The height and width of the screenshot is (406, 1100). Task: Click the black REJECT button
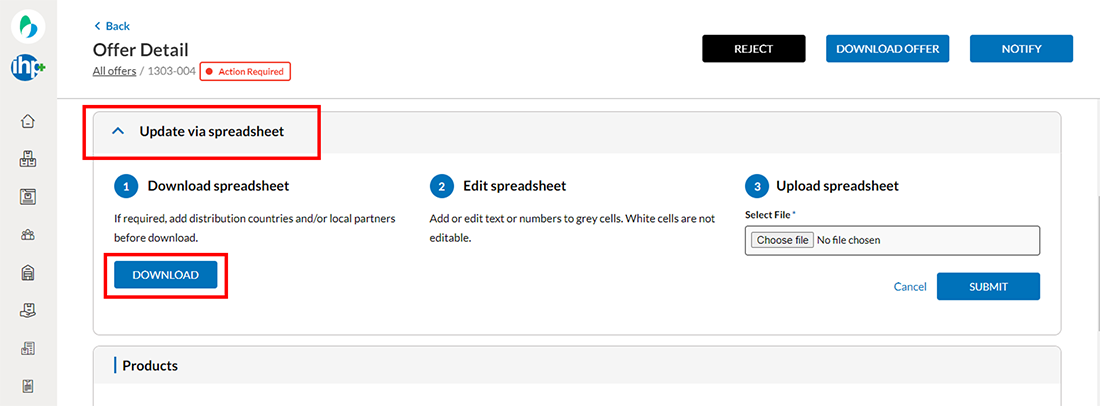point(753,49)
